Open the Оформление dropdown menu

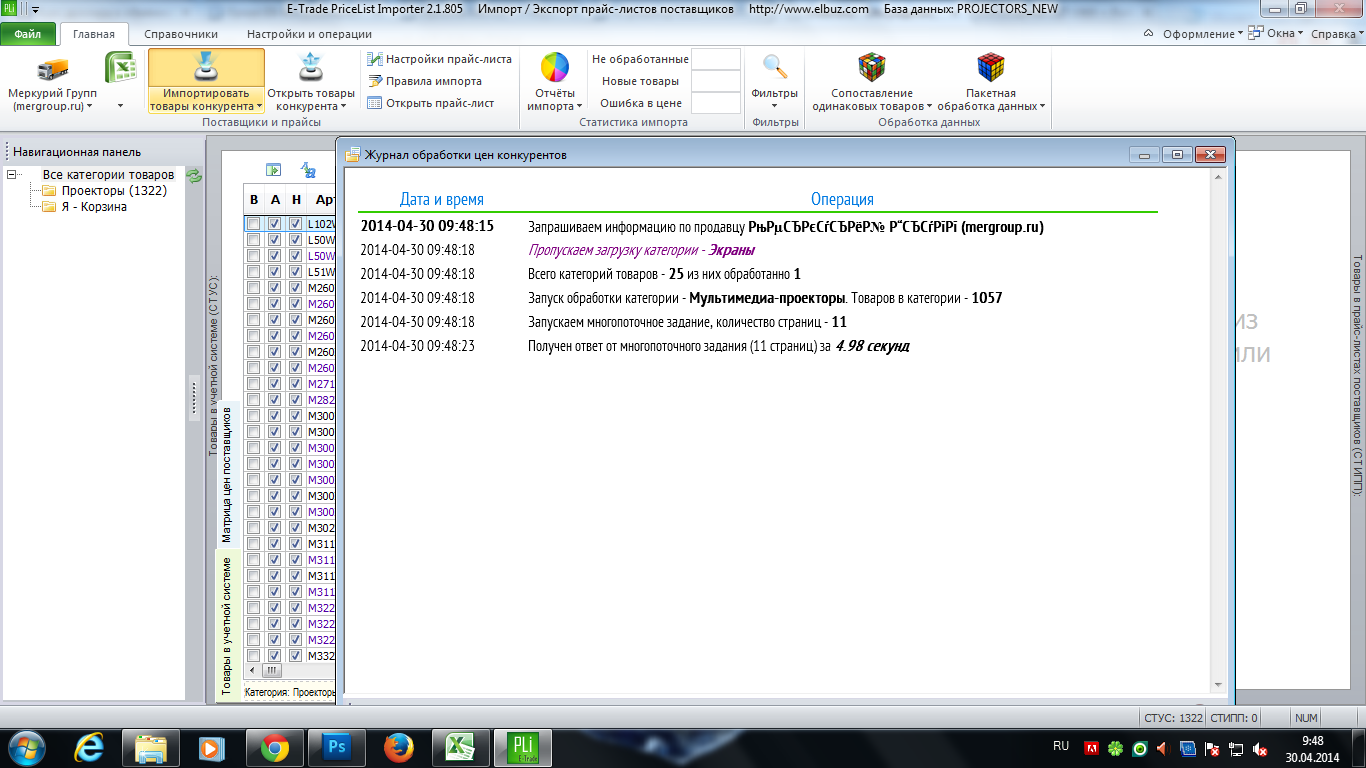(x=1203, y=33)
